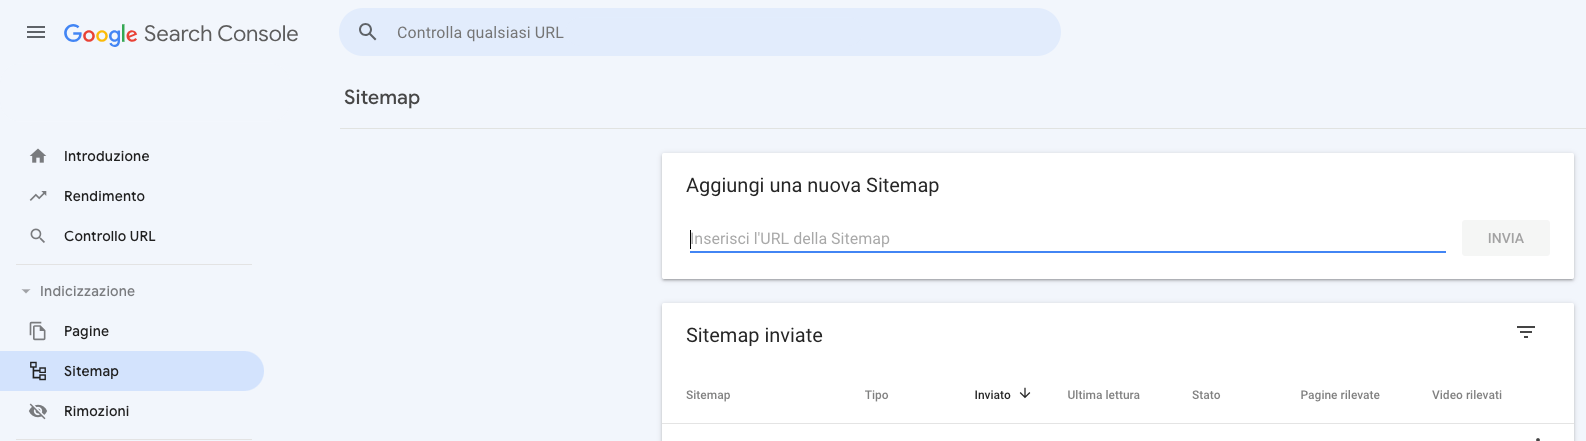Image resolution: width=1586 pixels, height=441 pixels.
Task: Click the trend line icon beside Rendimento
Action: point(38,196)
